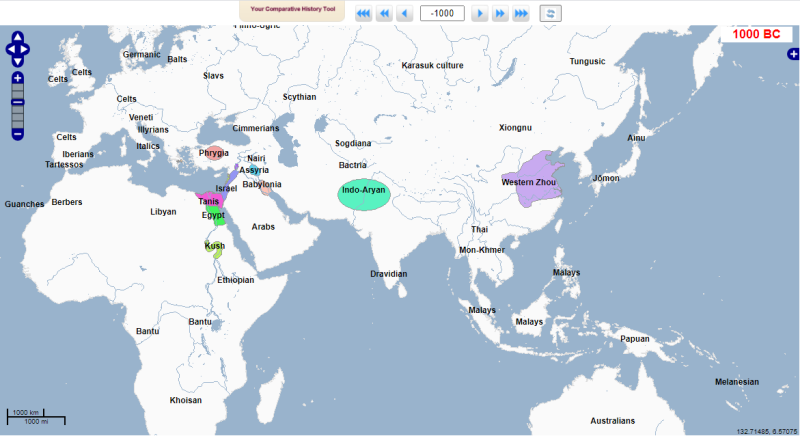This screenshot has width=800, height=436.
Task: Click the Ethiopian label
Action: (x=236, y=280)
